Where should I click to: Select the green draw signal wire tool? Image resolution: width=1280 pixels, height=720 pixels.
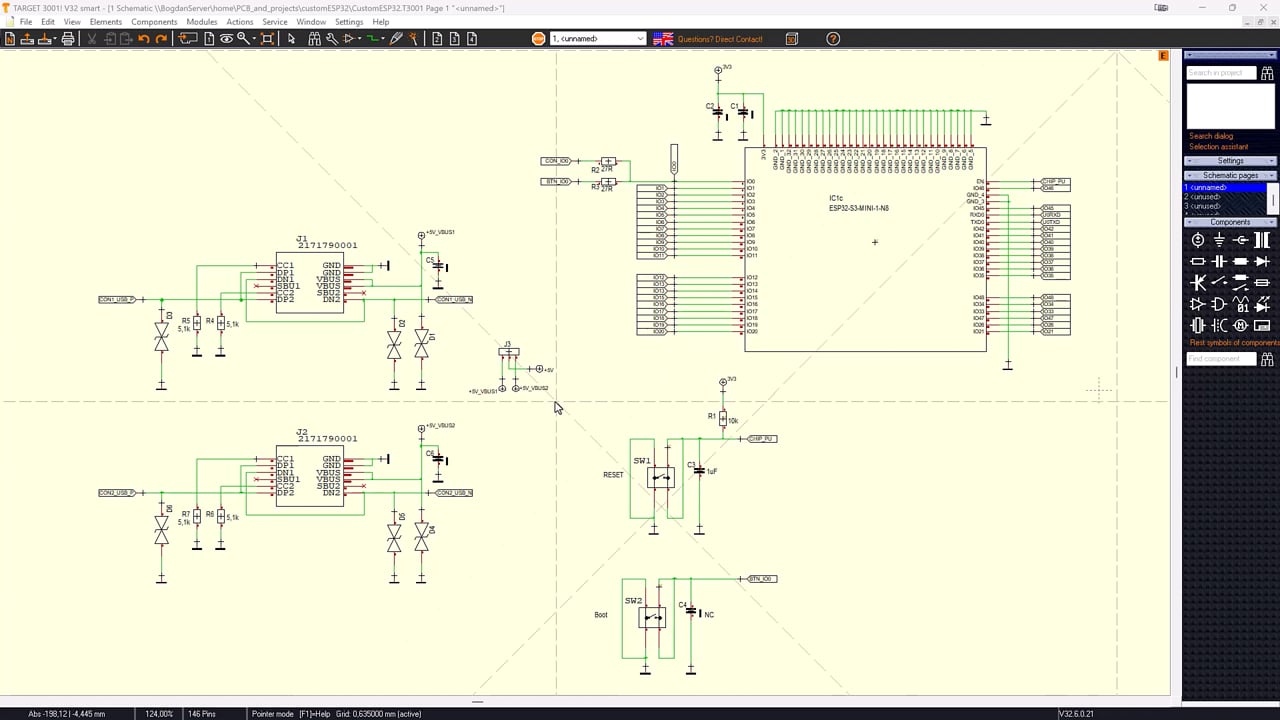click(x=373, y=39)
